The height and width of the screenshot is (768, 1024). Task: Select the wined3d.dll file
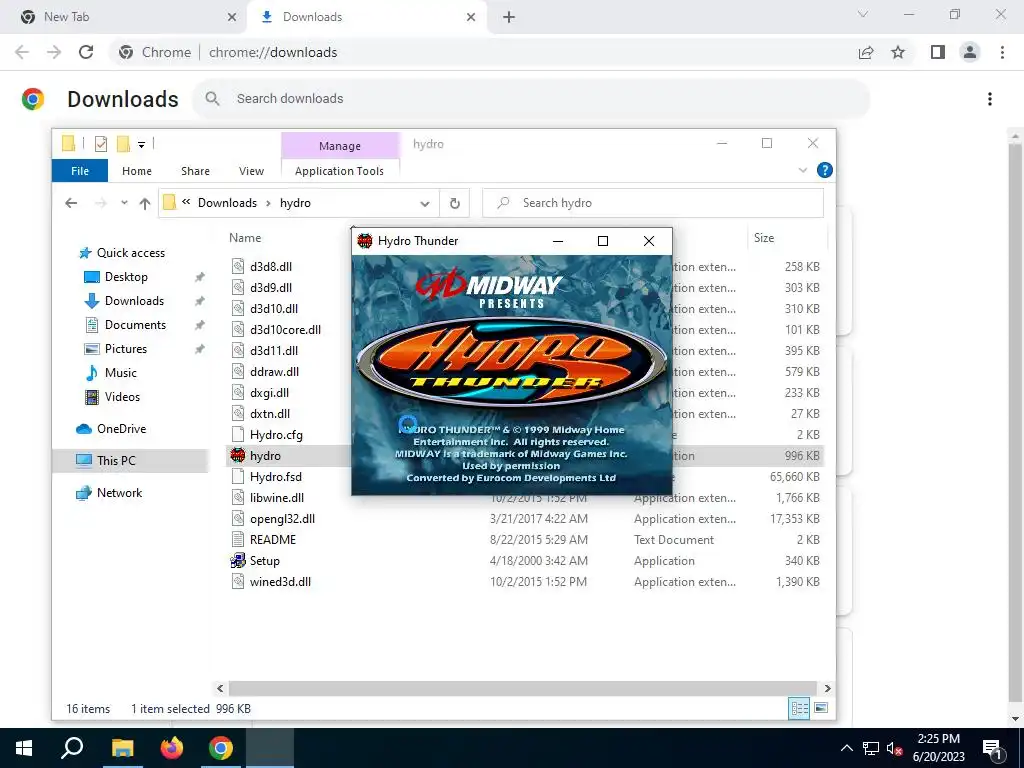(280, 581)
